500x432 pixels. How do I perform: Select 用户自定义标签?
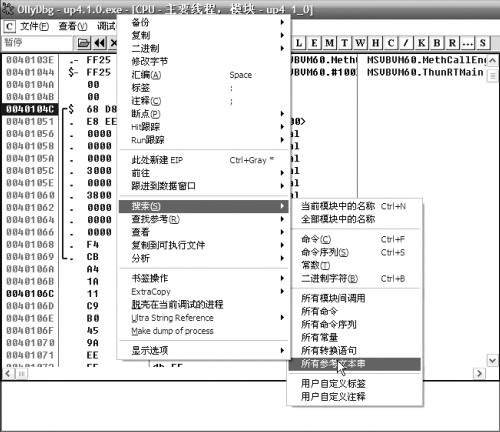coord(355,383)
